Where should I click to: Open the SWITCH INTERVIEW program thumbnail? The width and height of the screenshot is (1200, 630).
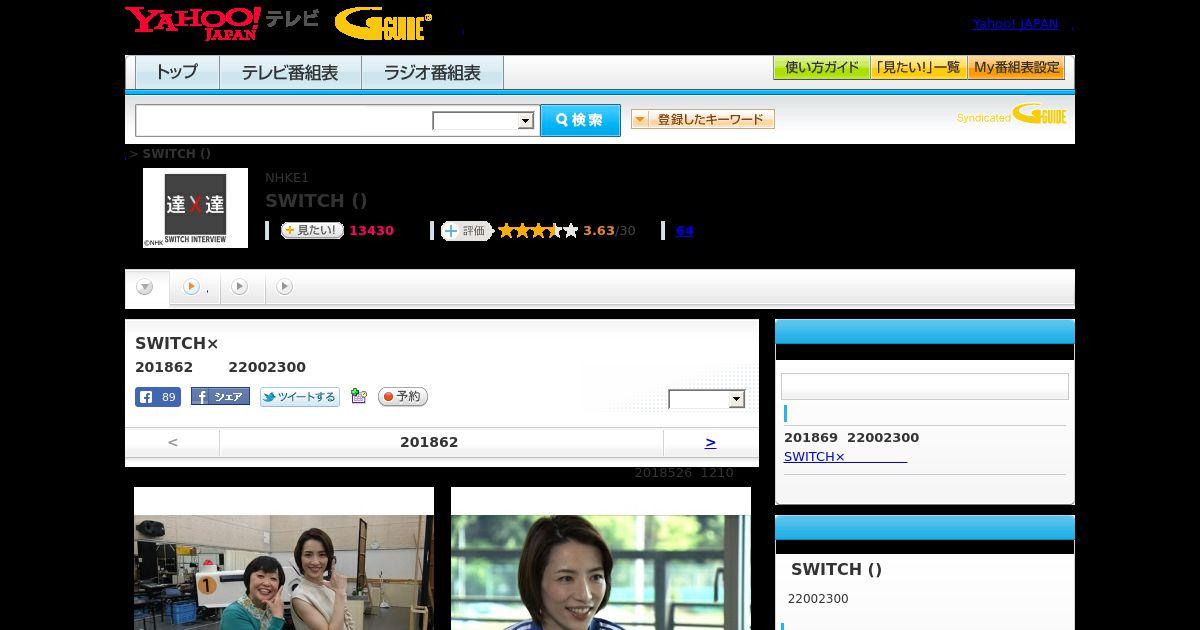[195, 208]
